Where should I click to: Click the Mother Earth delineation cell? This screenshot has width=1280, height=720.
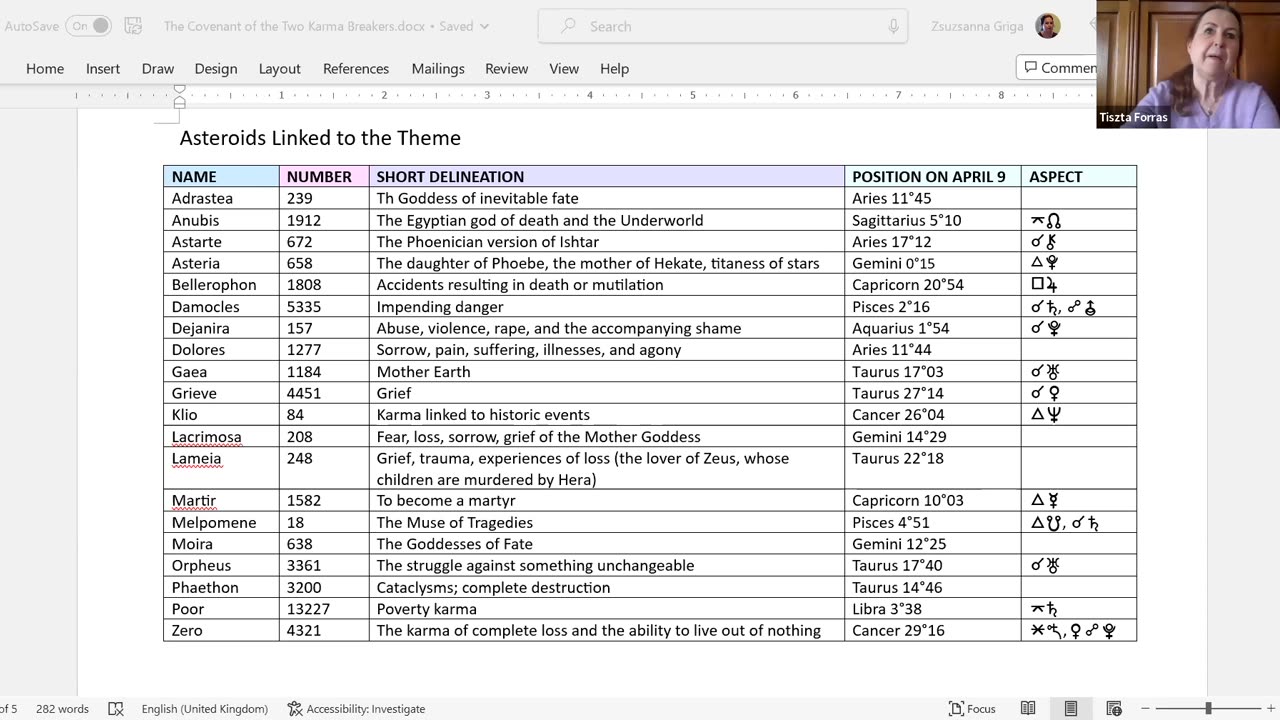(607, 372)
